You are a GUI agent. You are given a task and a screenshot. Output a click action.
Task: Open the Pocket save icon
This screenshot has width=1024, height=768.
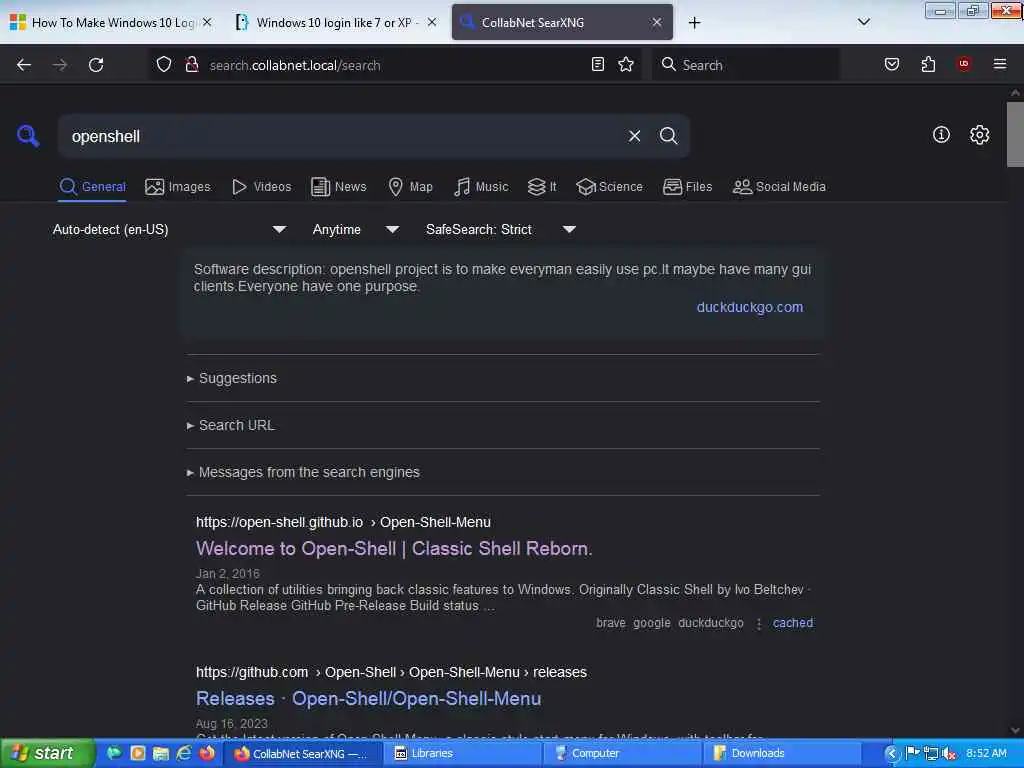(892, 64)
